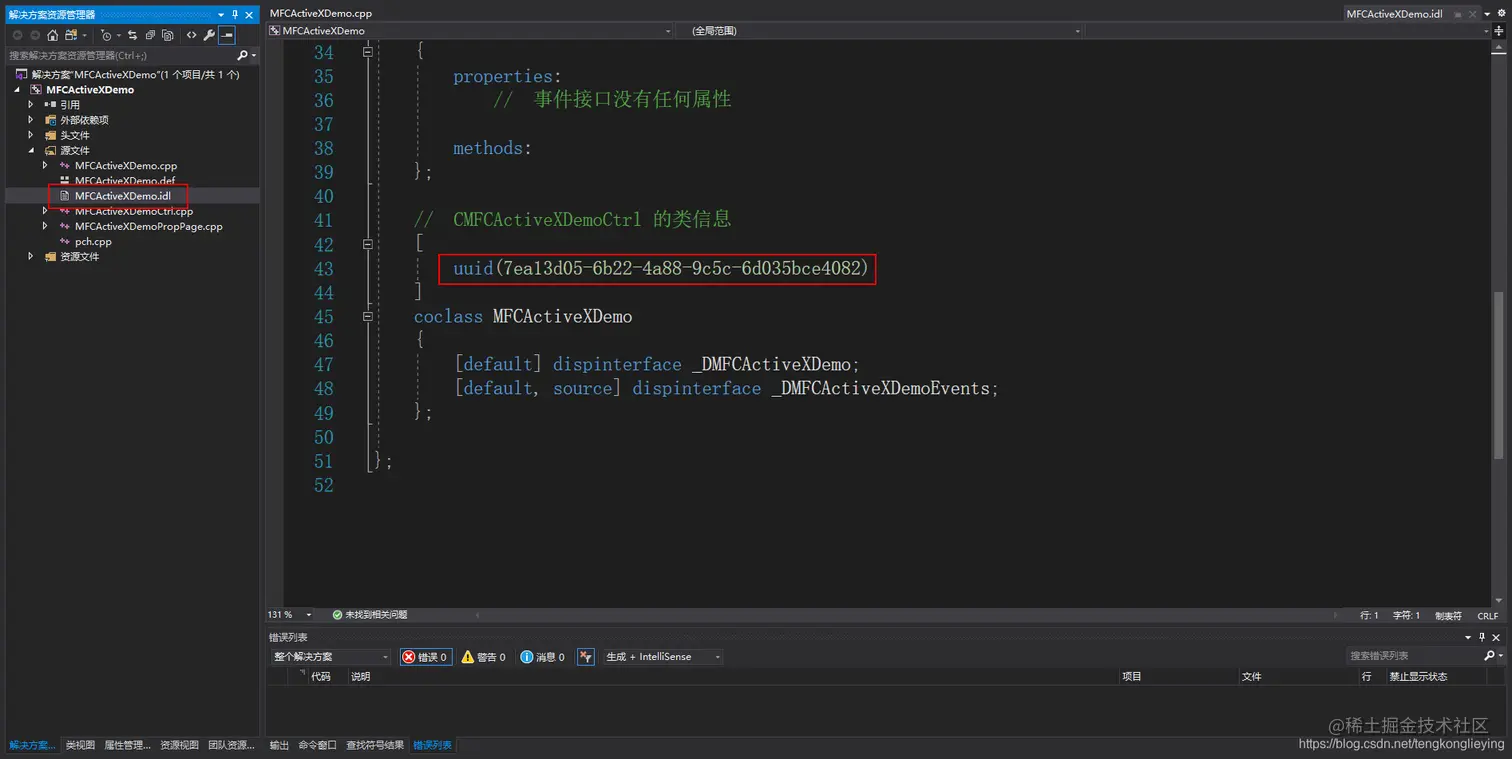This screenshot has height=759, width=1512.
Task: Sort the error list by 代码 column
Action: tap(320, 677)
